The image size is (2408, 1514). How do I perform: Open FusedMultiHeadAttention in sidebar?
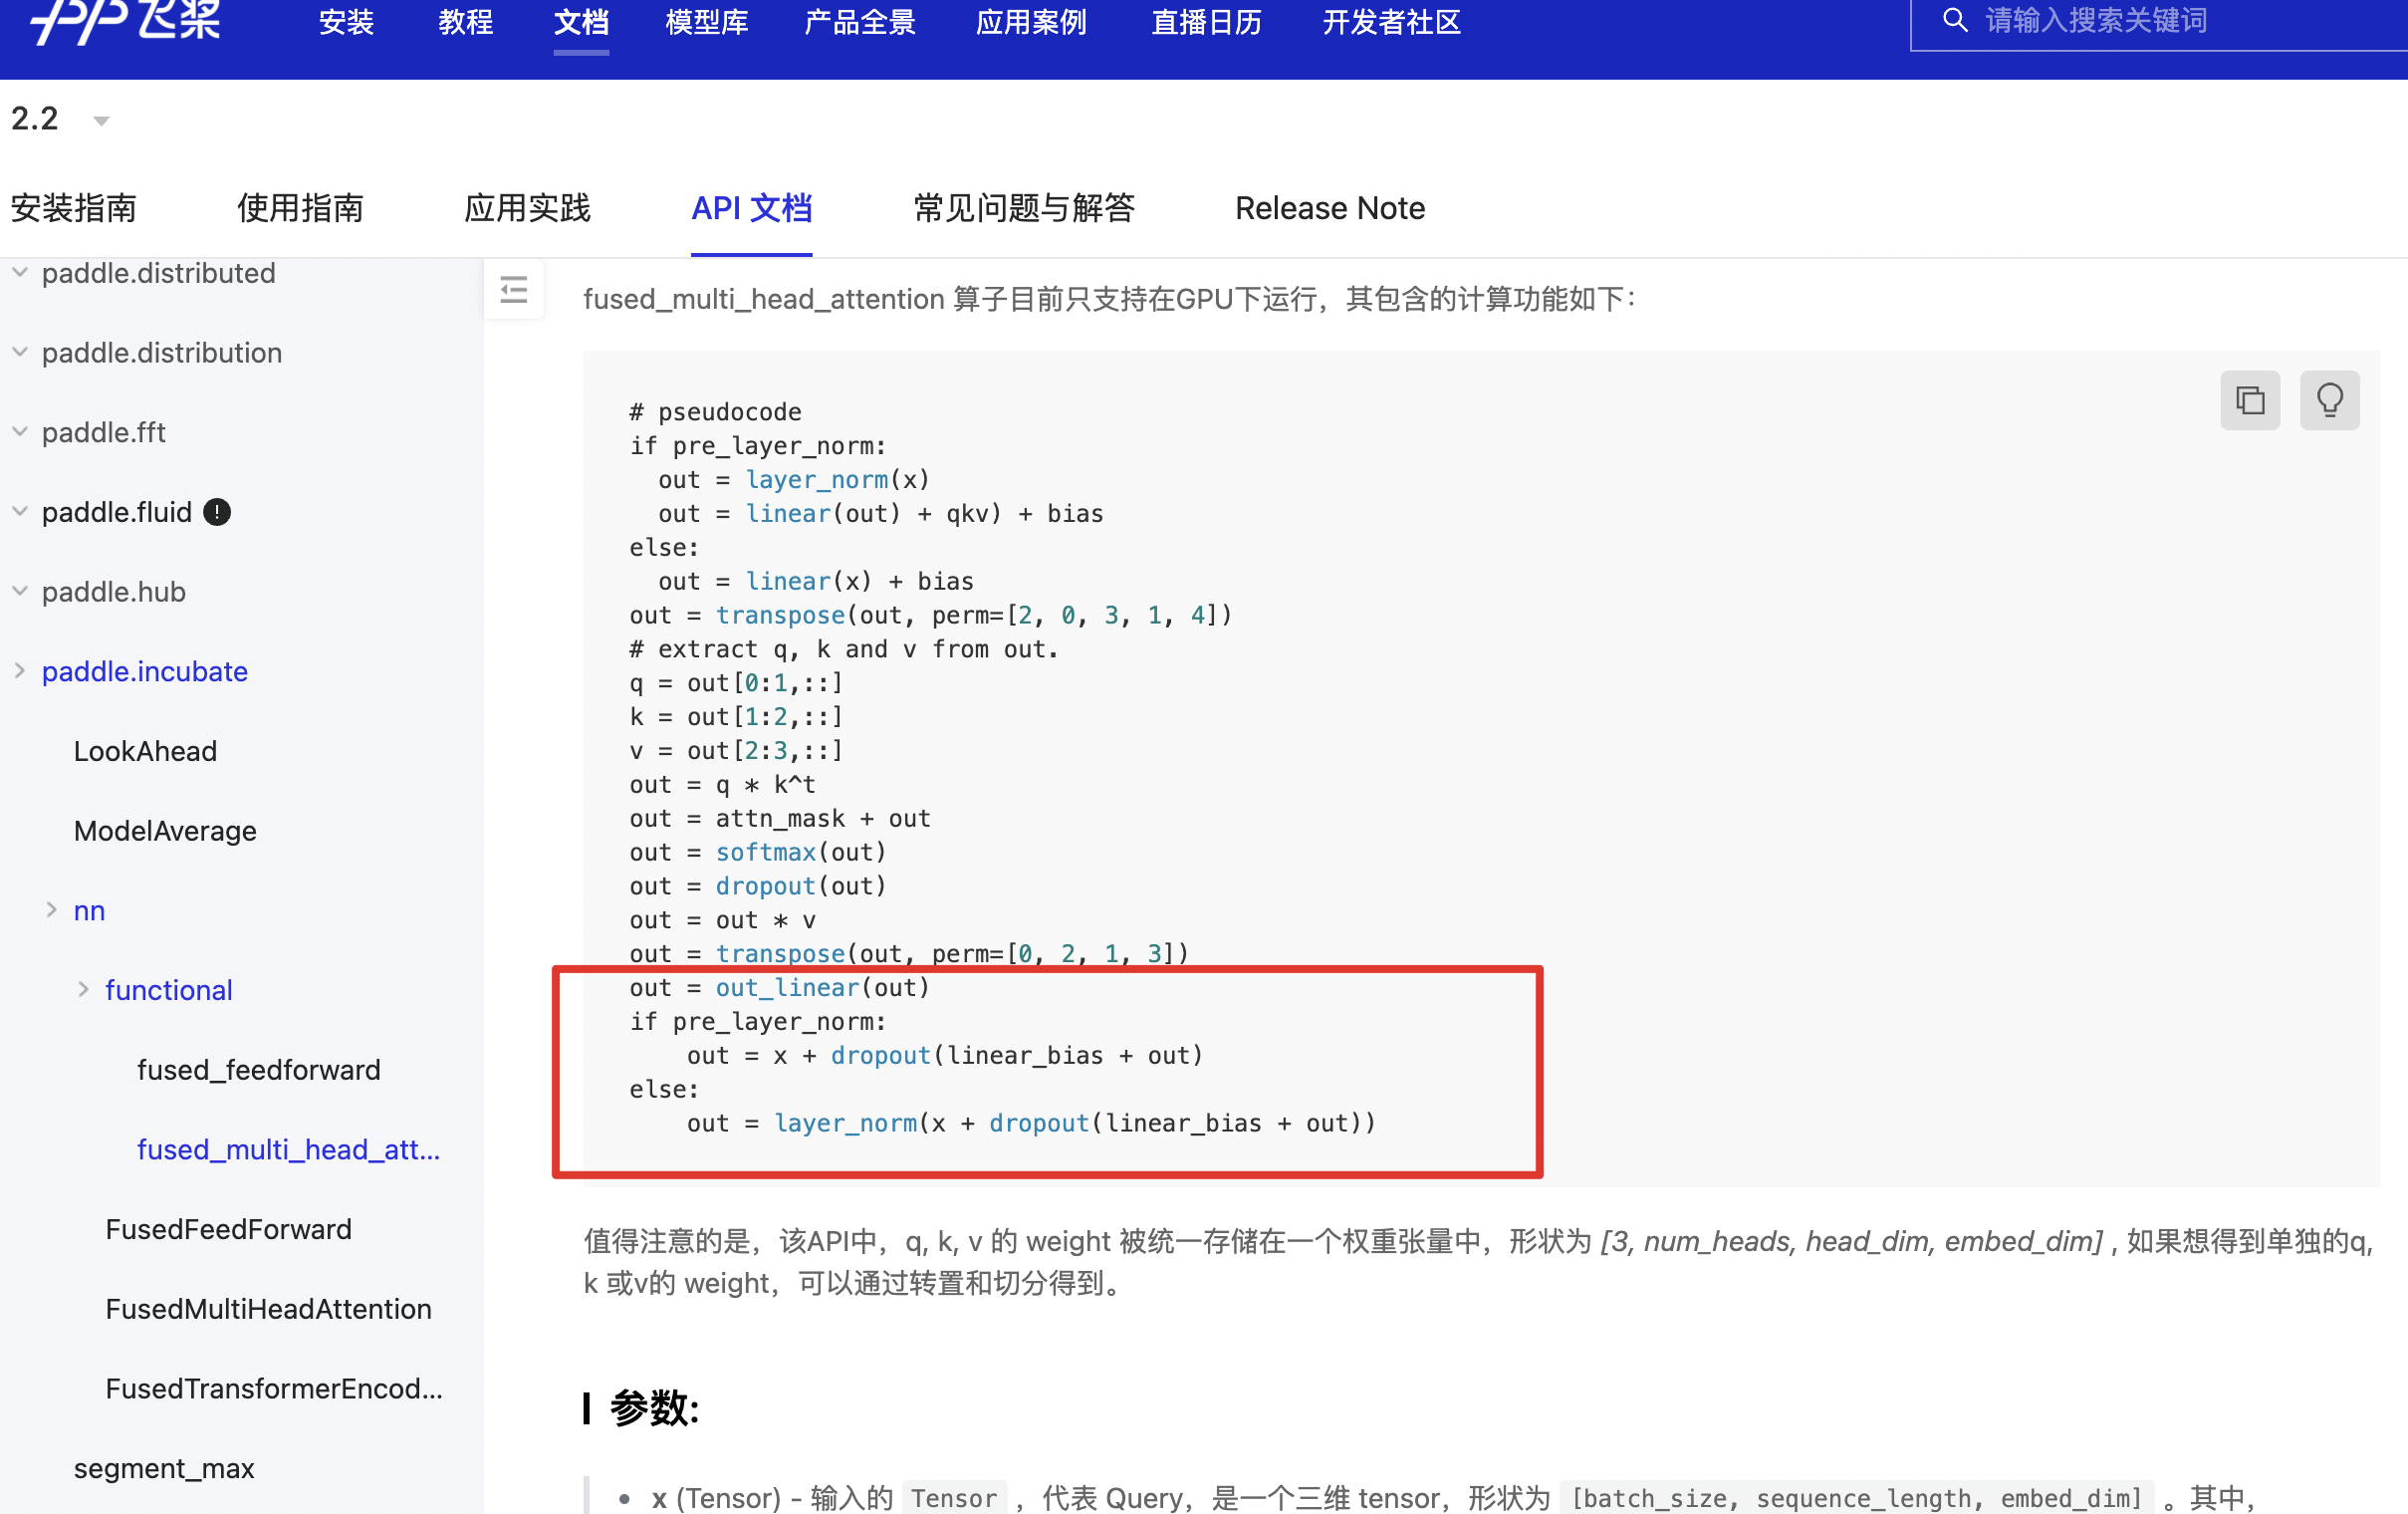(268, 1308)
